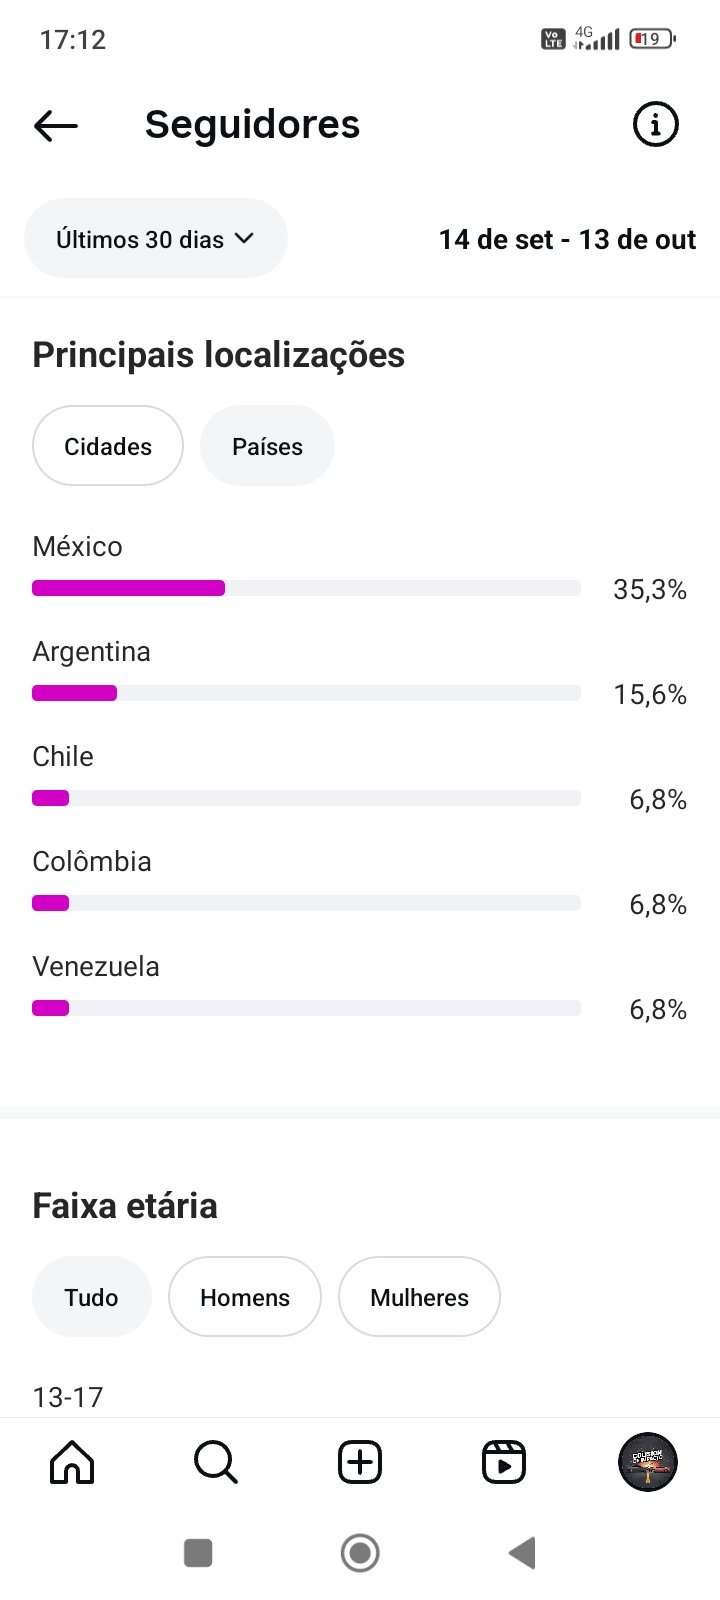720x1600 pixels.
Task: Open the search magnifier icon
Action: pyautogui.click(x=215, y=1462)
